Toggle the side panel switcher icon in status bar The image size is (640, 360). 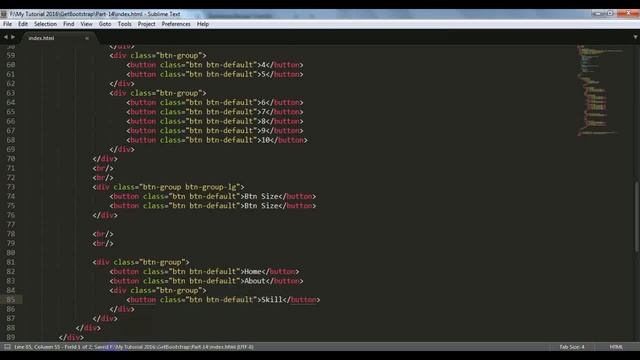[7, 347]
